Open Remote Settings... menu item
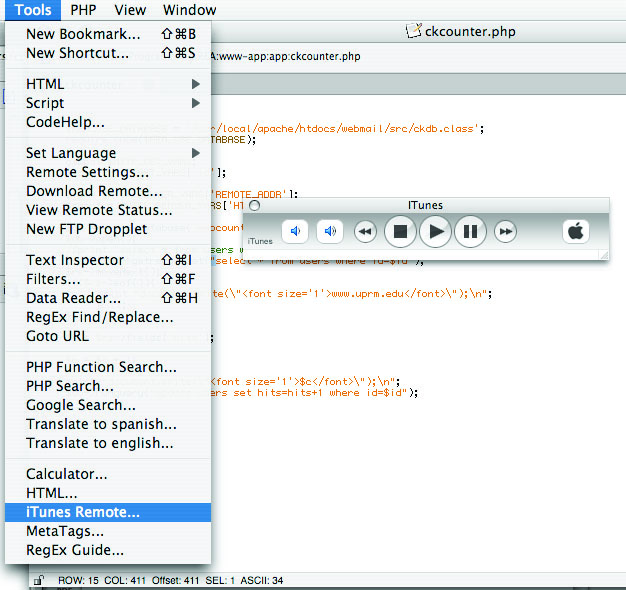The width and height of the screenshot is (626, 590). click(108, 172)
